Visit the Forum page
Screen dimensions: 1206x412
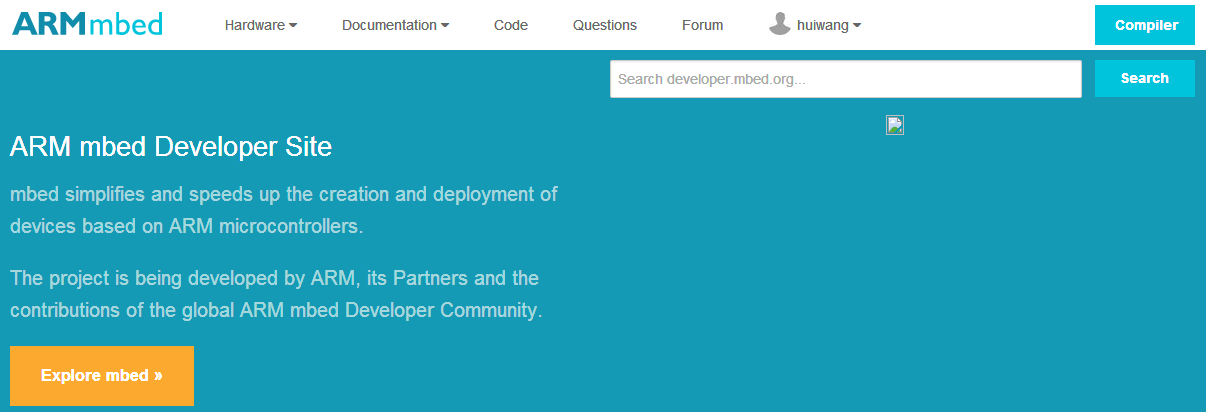click(702, 25)
